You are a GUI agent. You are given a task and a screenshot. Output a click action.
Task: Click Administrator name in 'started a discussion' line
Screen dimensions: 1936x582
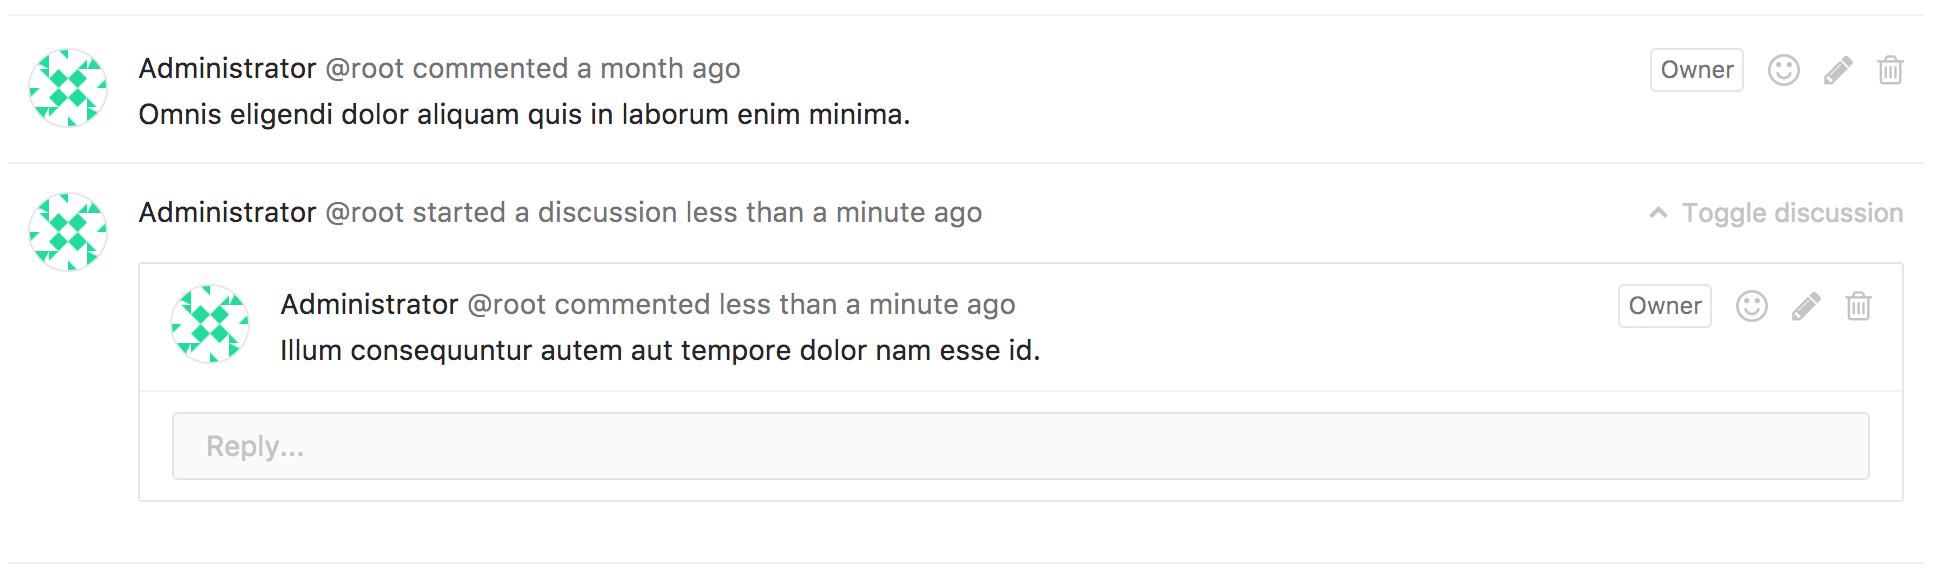pos(227,212)
